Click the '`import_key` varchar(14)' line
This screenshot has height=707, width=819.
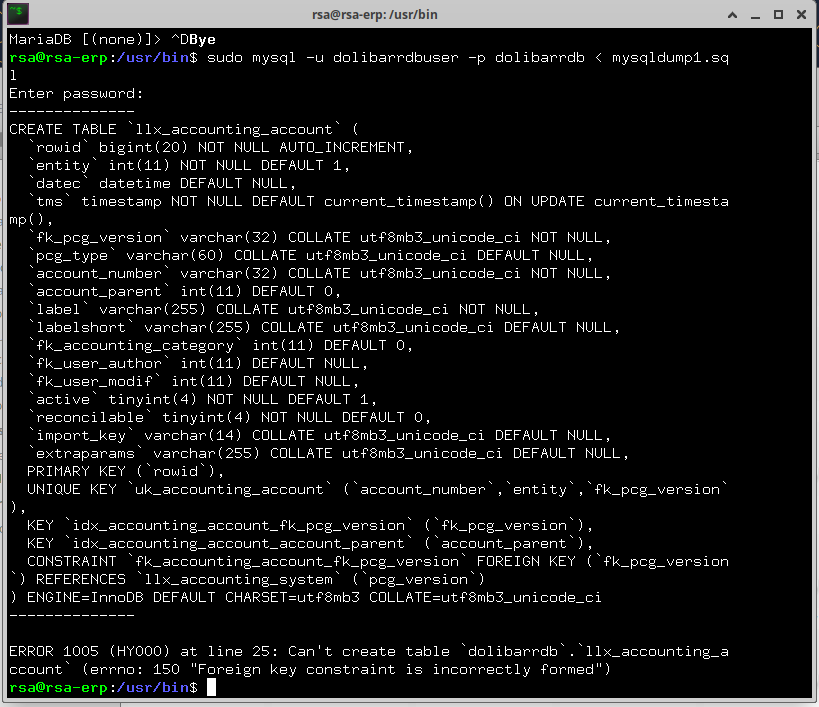319,436
